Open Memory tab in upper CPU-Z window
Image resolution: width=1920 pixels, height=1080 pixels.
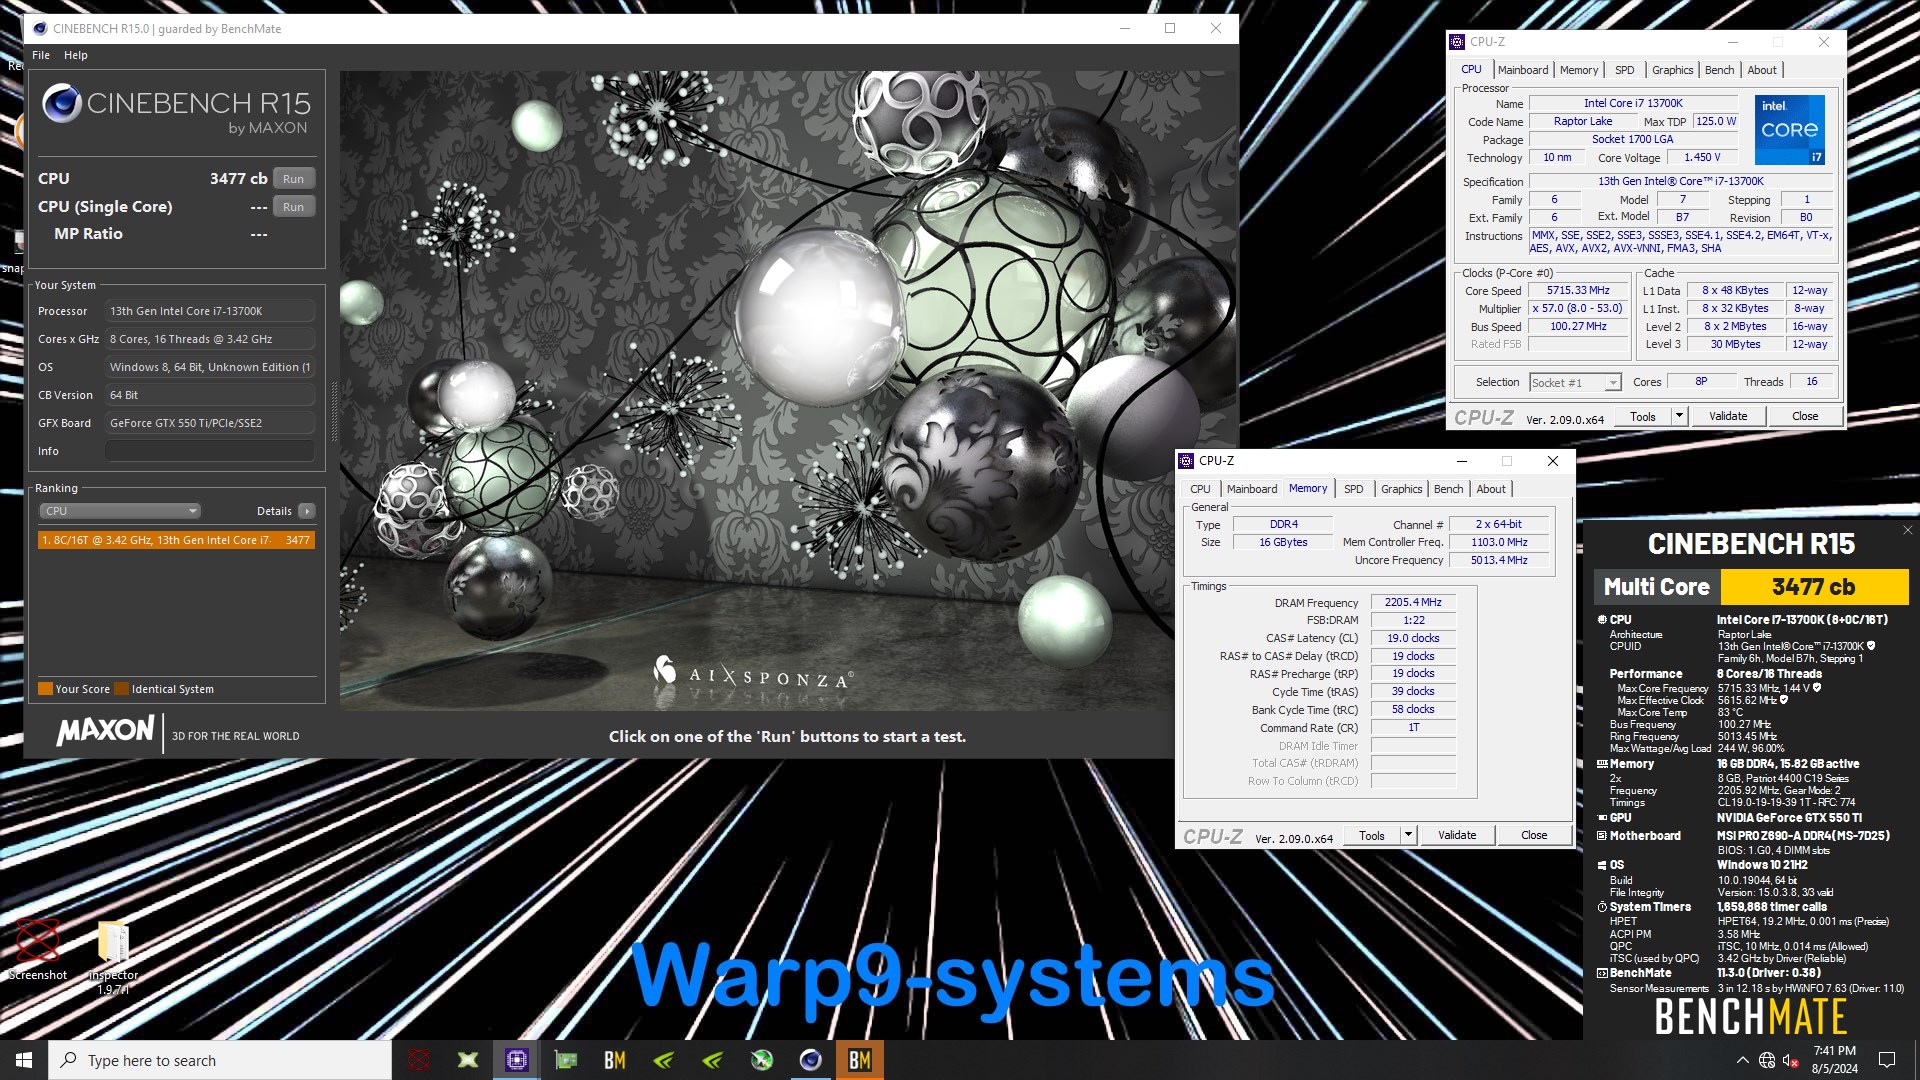point(1579,70)
